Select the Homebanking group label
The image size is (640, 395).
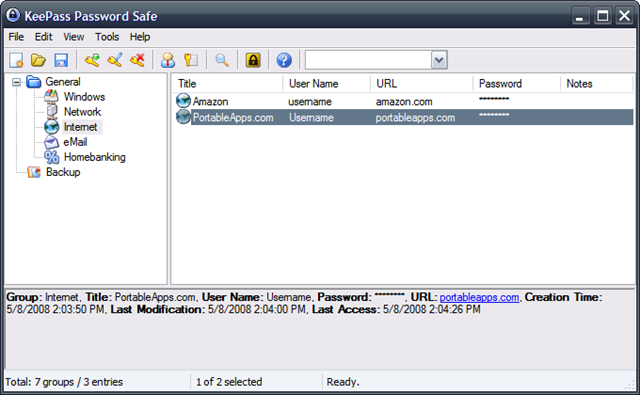pyautogui.click(x=95, y=157)
